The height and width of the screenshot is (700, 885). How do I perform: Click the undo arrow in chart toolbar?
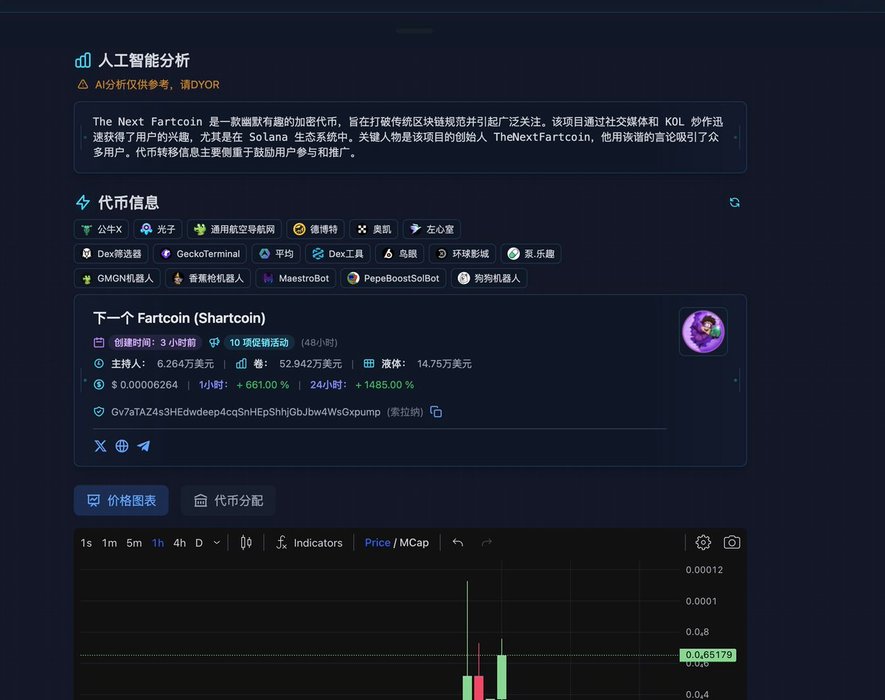458,542
